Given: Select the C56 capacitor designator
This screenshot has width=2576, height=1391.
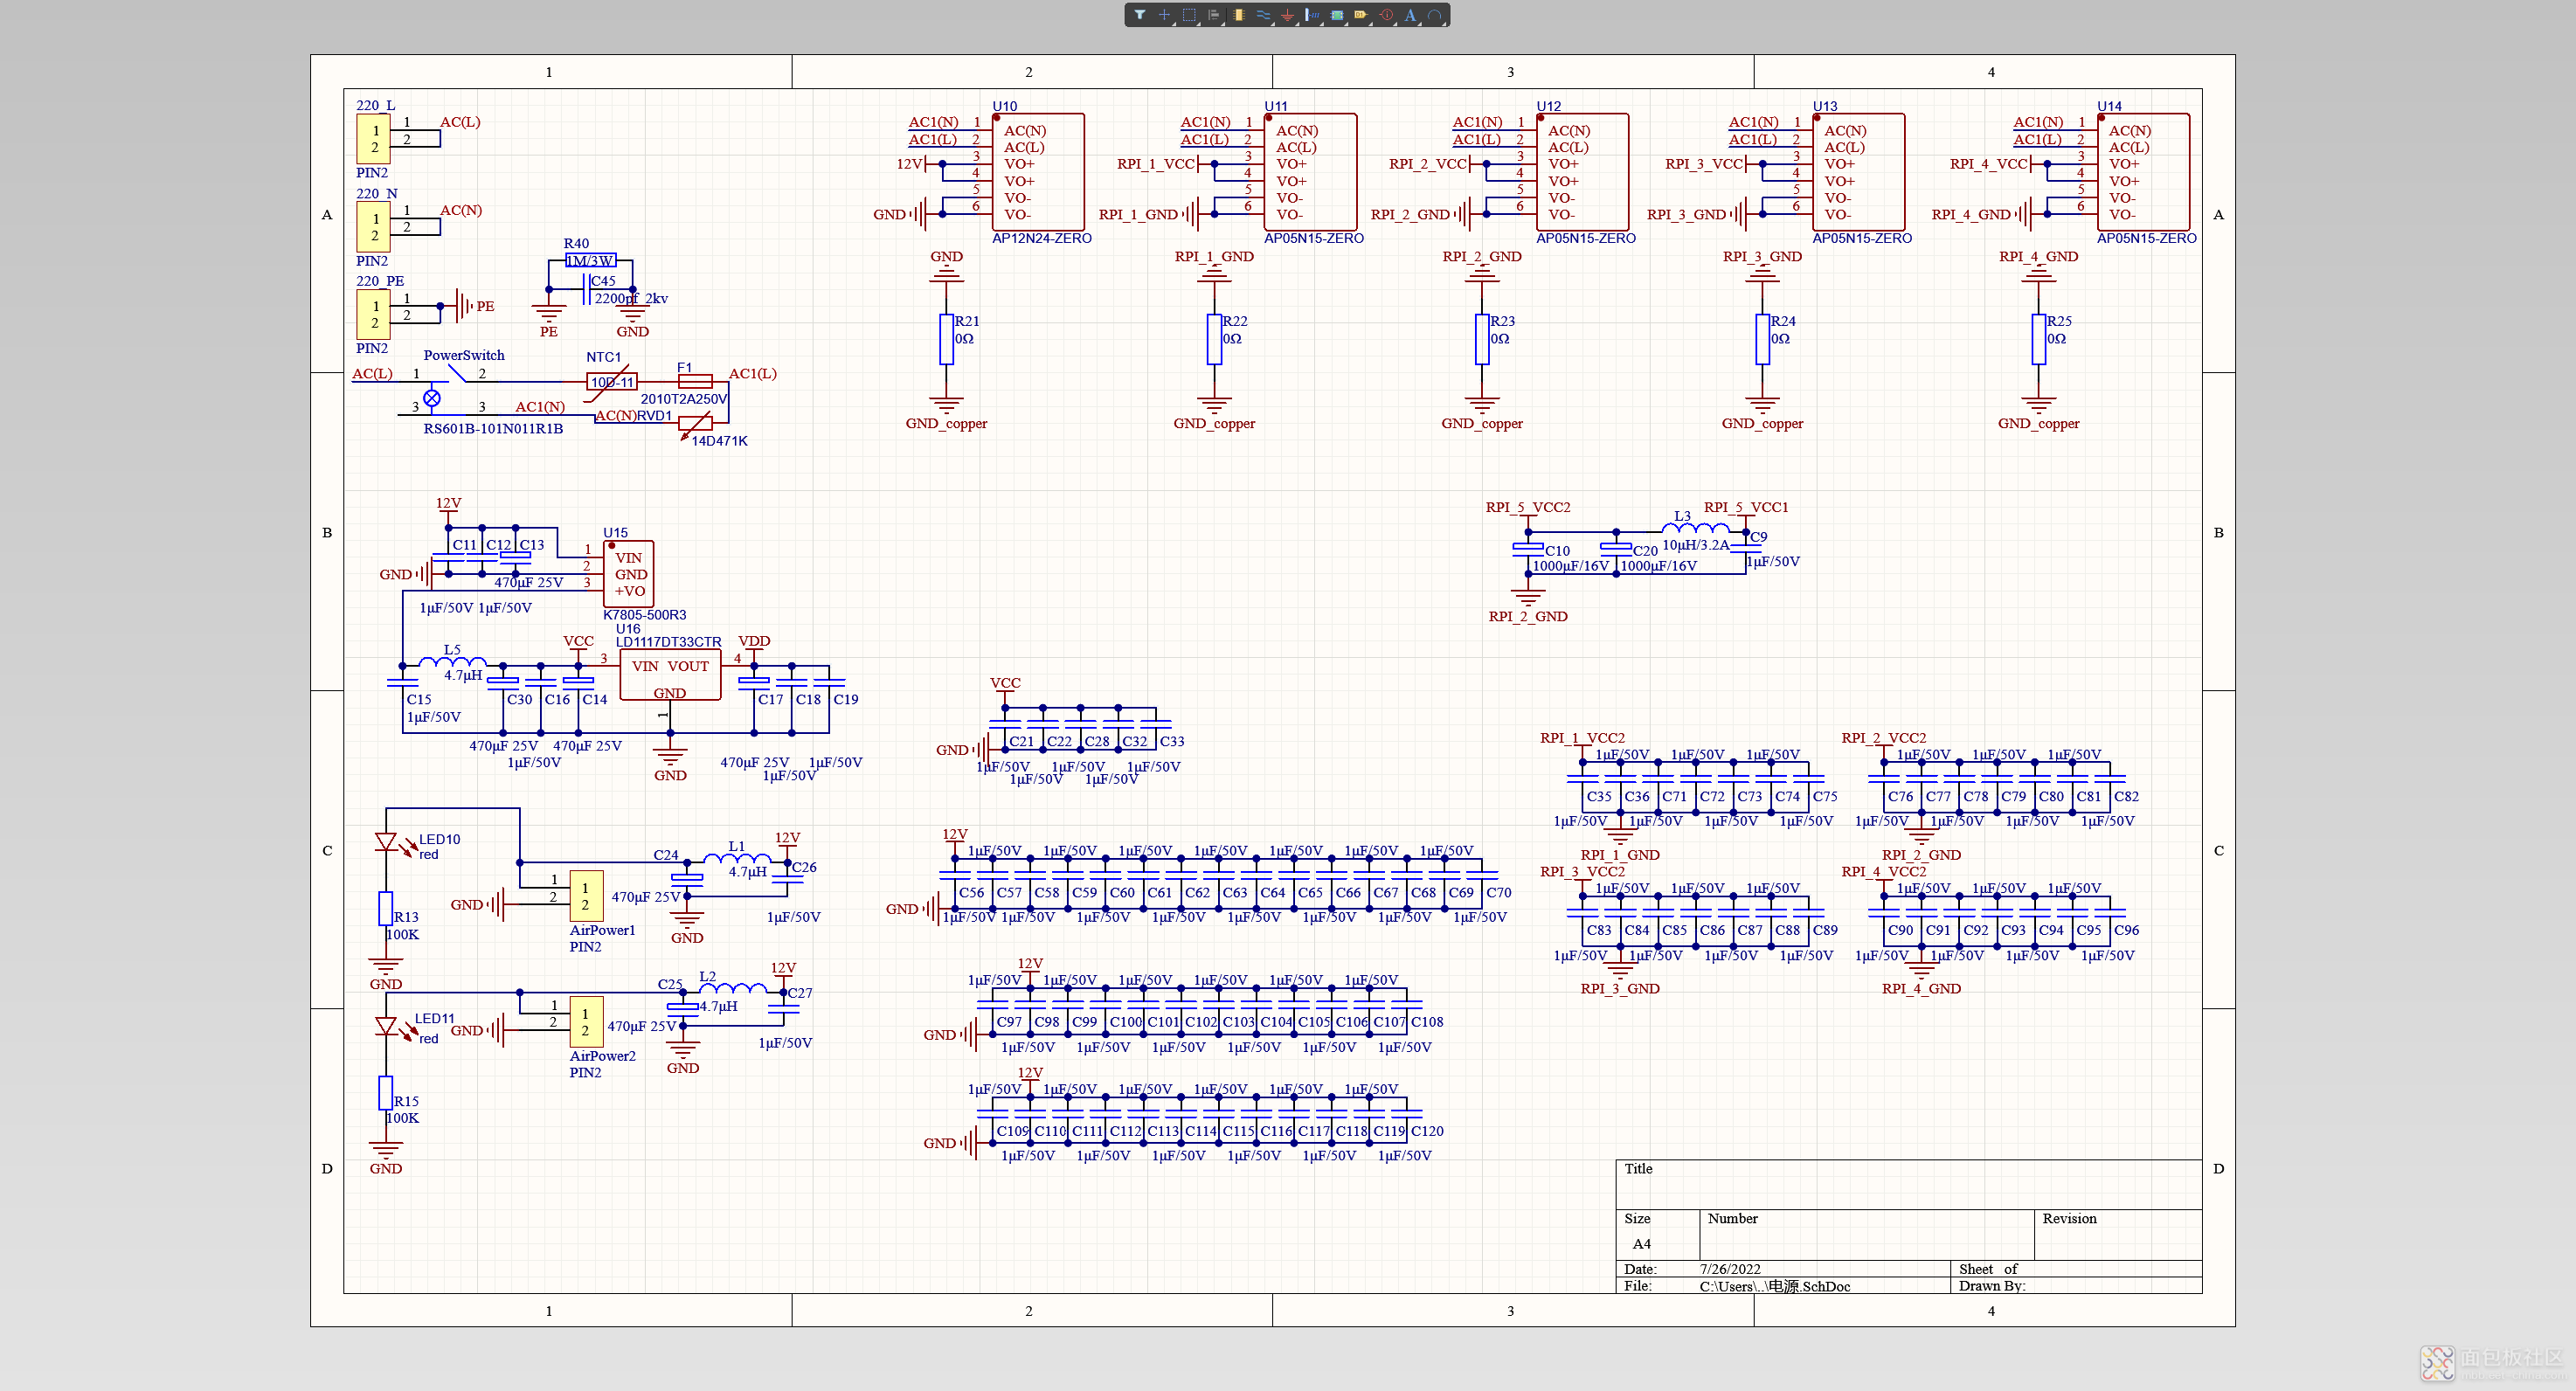Looking at the screenshot, I should pos(971,893).
